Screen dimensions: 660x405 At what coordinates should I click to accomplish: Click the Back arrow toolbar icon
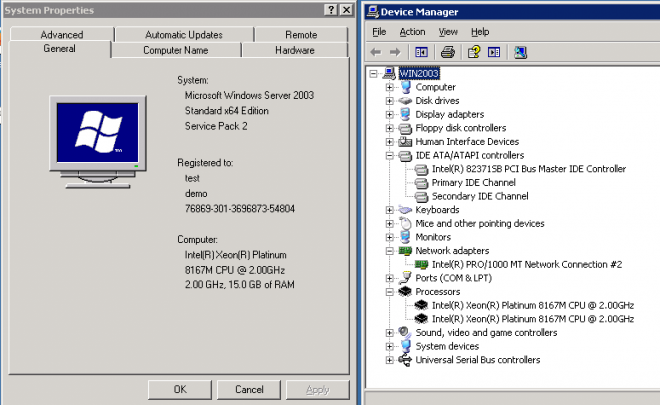pyautogui.click(x=375, y=52)
